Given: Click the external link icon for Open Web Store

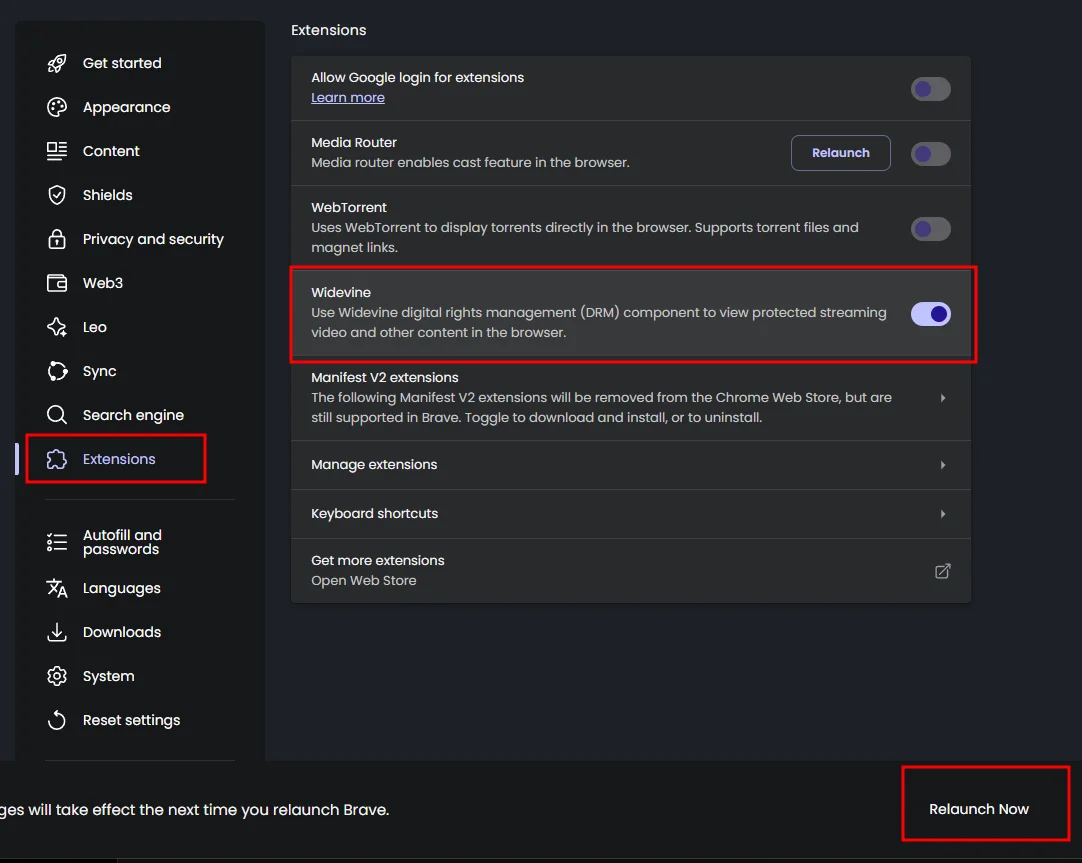Looking at the screenshot, I should [943, 571].
